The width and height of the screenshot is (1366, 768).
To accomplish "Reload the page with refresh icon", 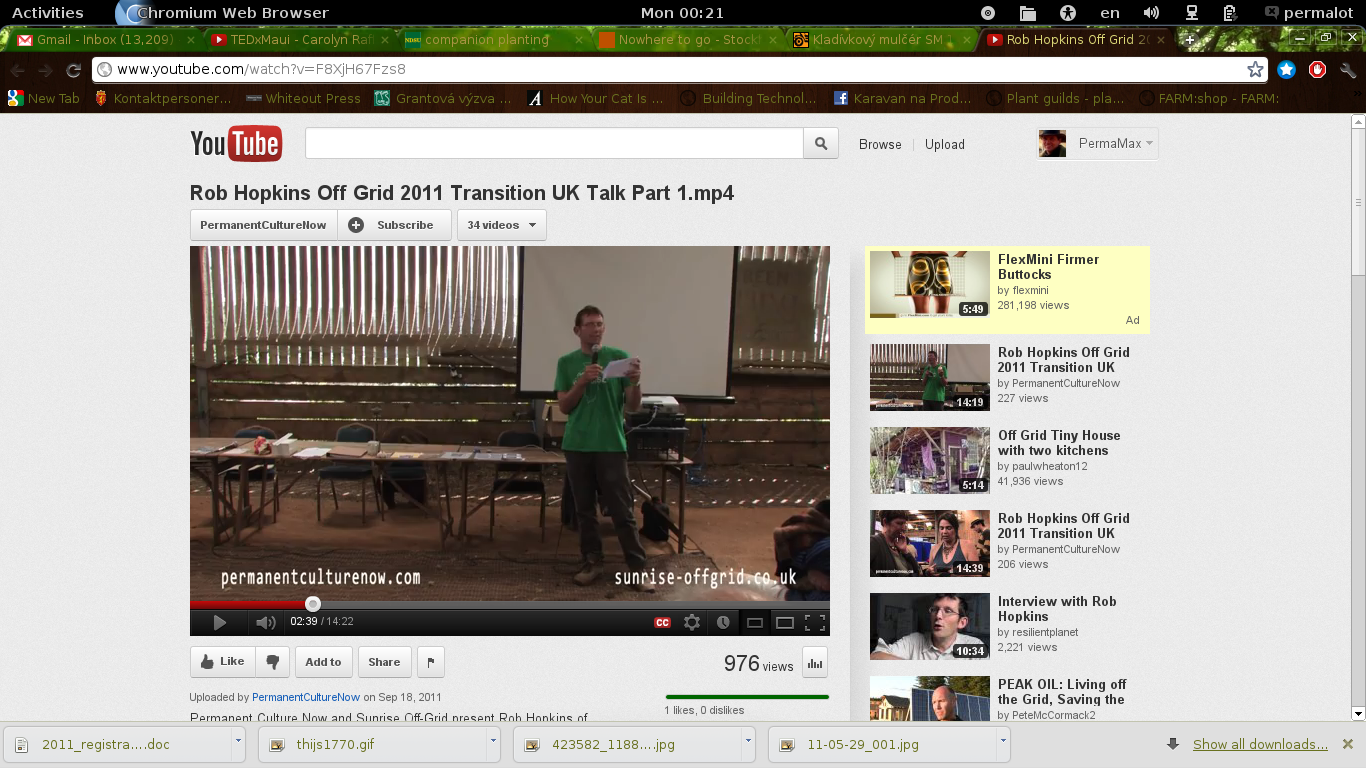I will point(73,70).
